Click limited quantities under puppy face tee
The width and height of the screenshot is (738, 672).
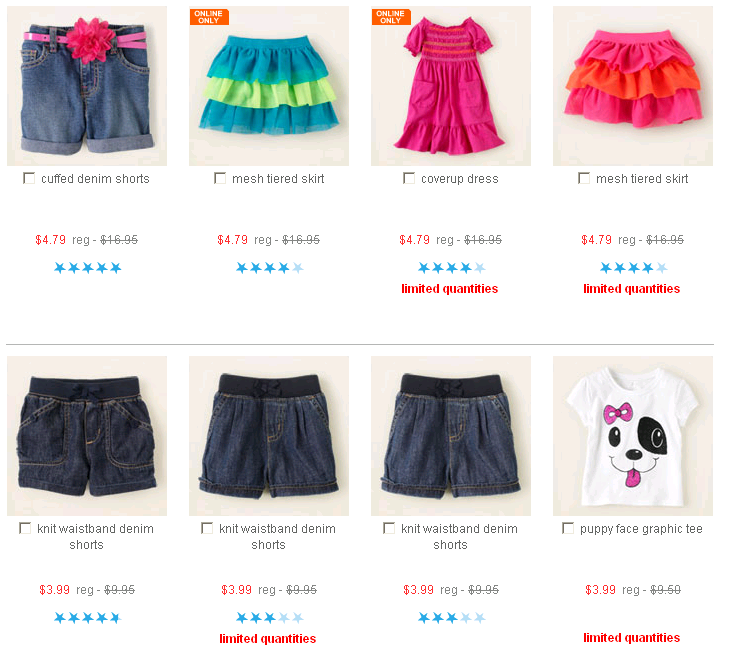click(632, 638)
